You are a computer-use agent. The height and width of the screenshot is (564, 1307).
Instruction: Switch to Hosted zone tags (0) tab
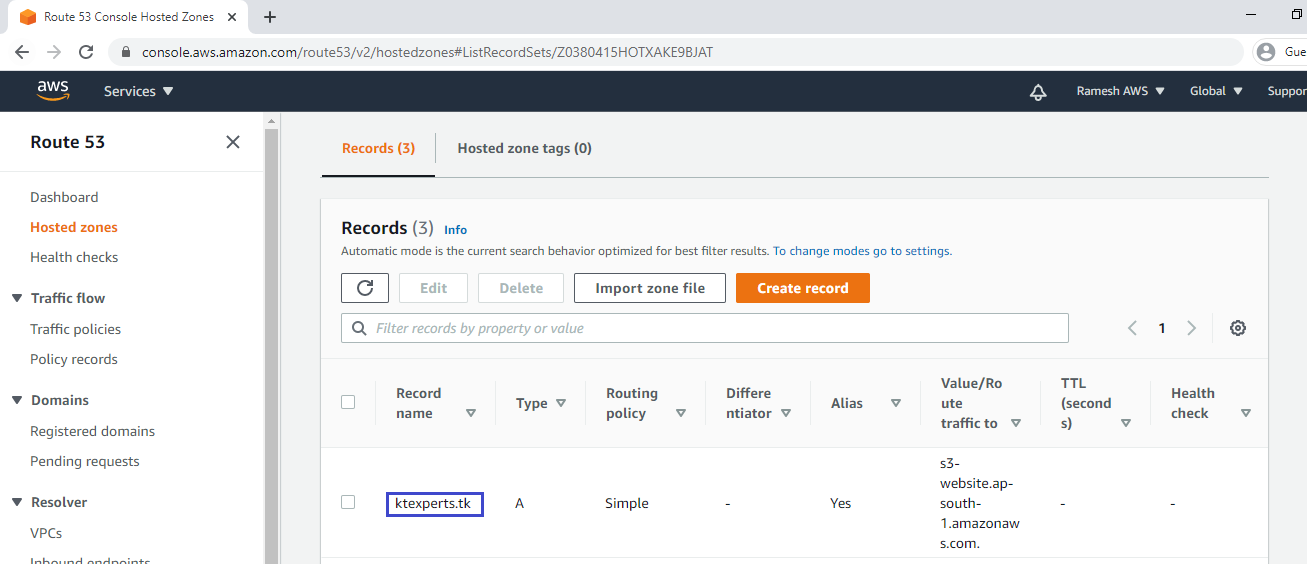[525, 148]
